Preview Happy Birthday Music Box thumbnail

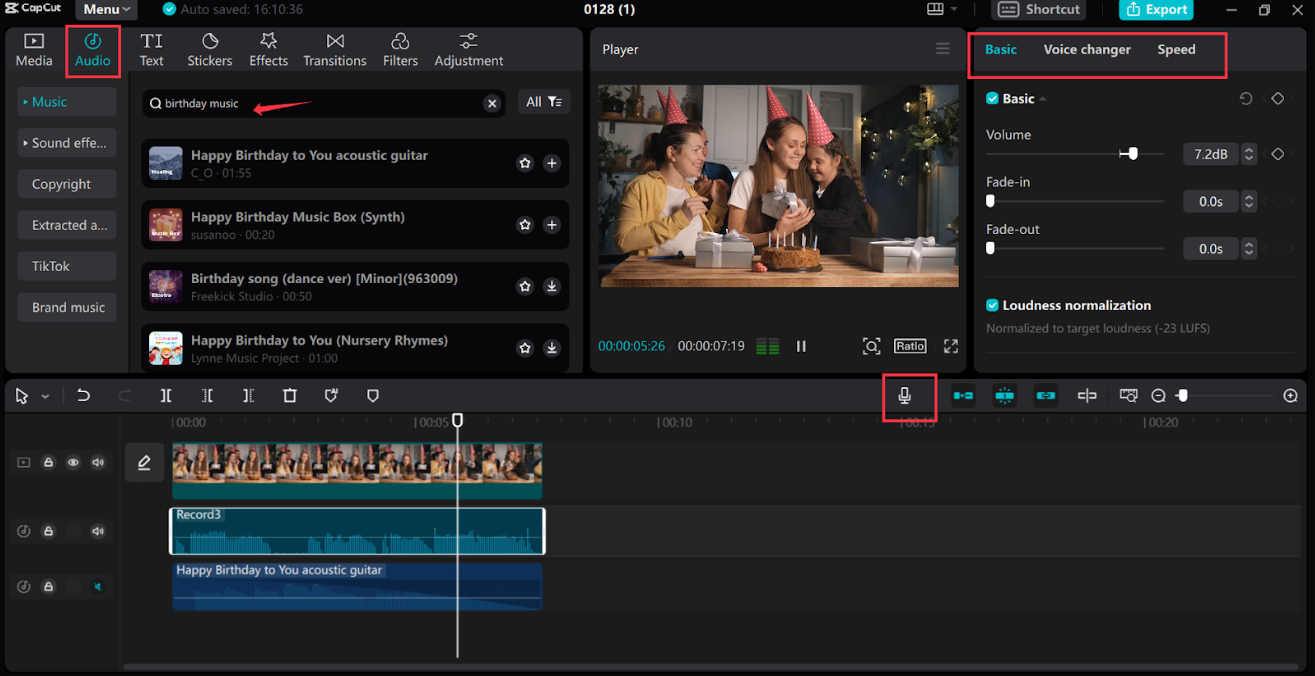click(166, 225)
